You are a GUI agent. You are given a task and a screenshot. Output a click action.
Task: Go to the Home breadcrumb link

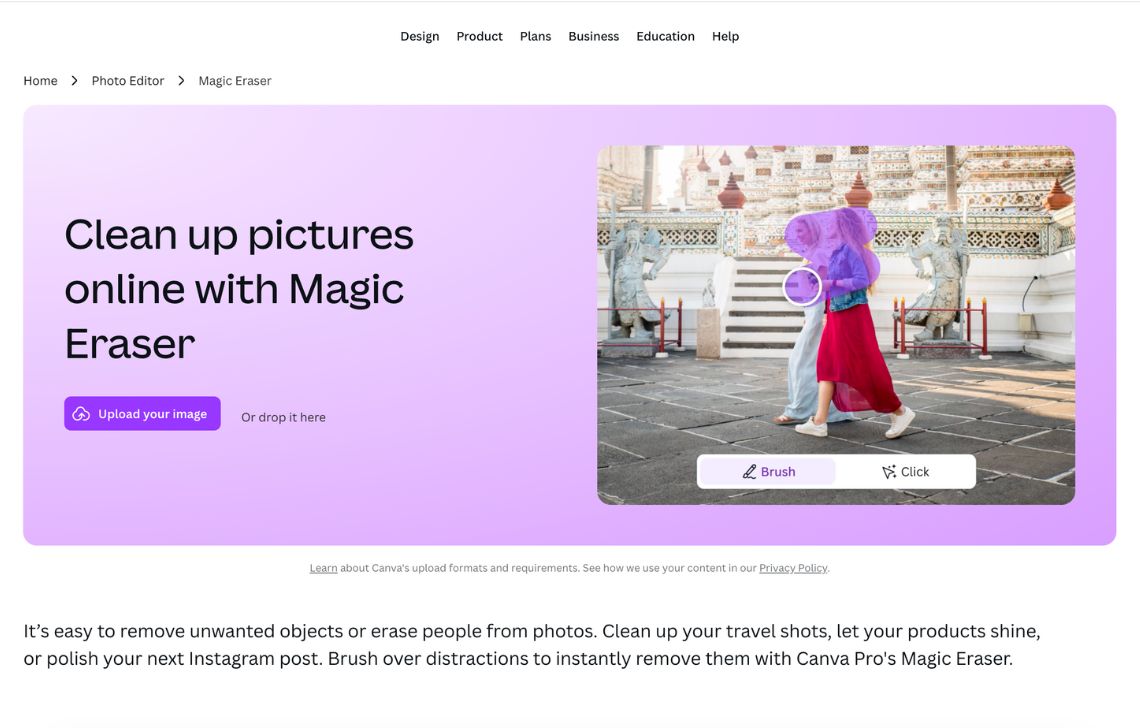click(x=40, y=81)
